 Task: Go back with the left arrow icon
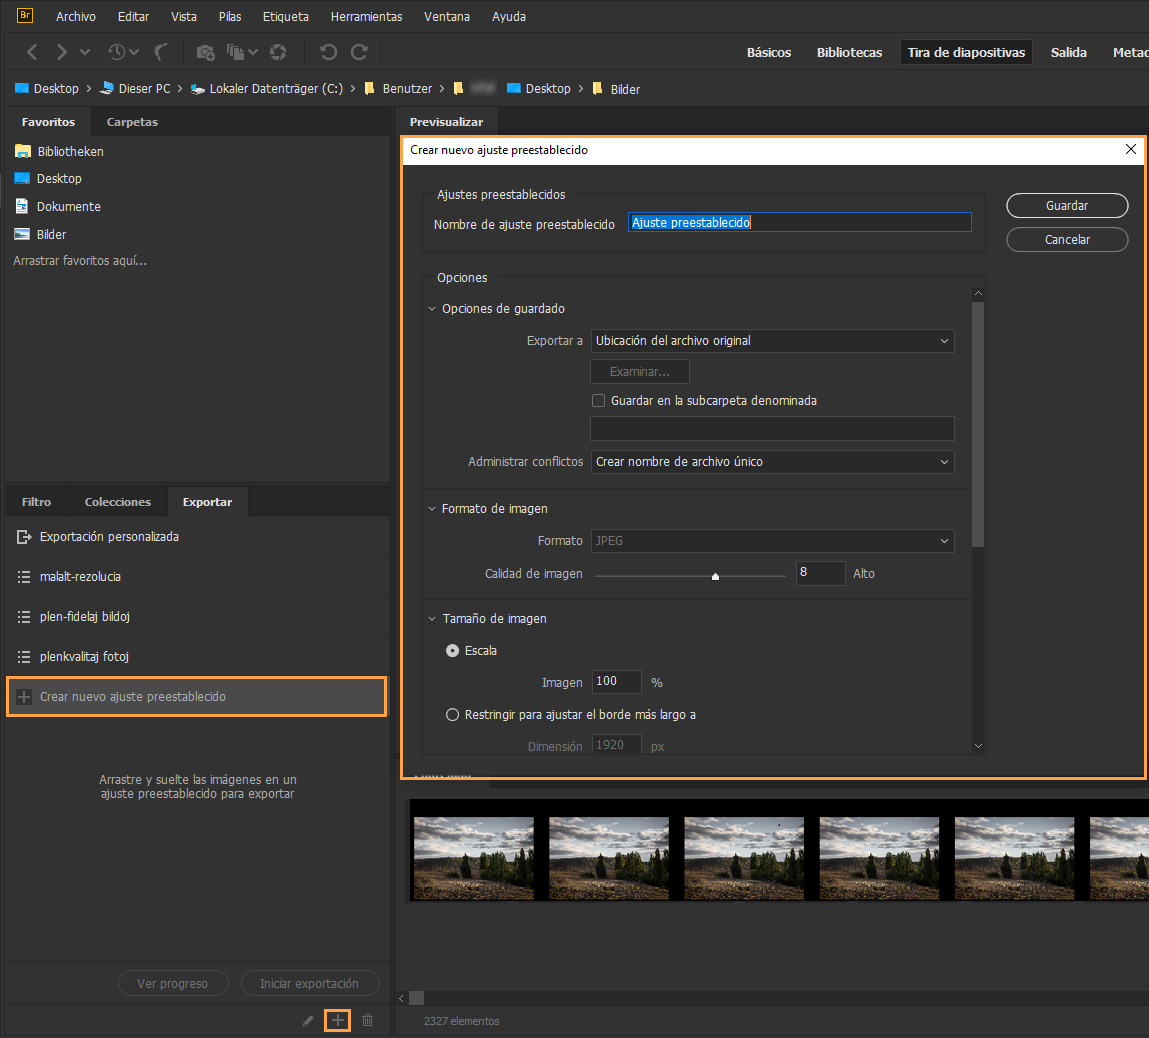(x=32, y=52)
